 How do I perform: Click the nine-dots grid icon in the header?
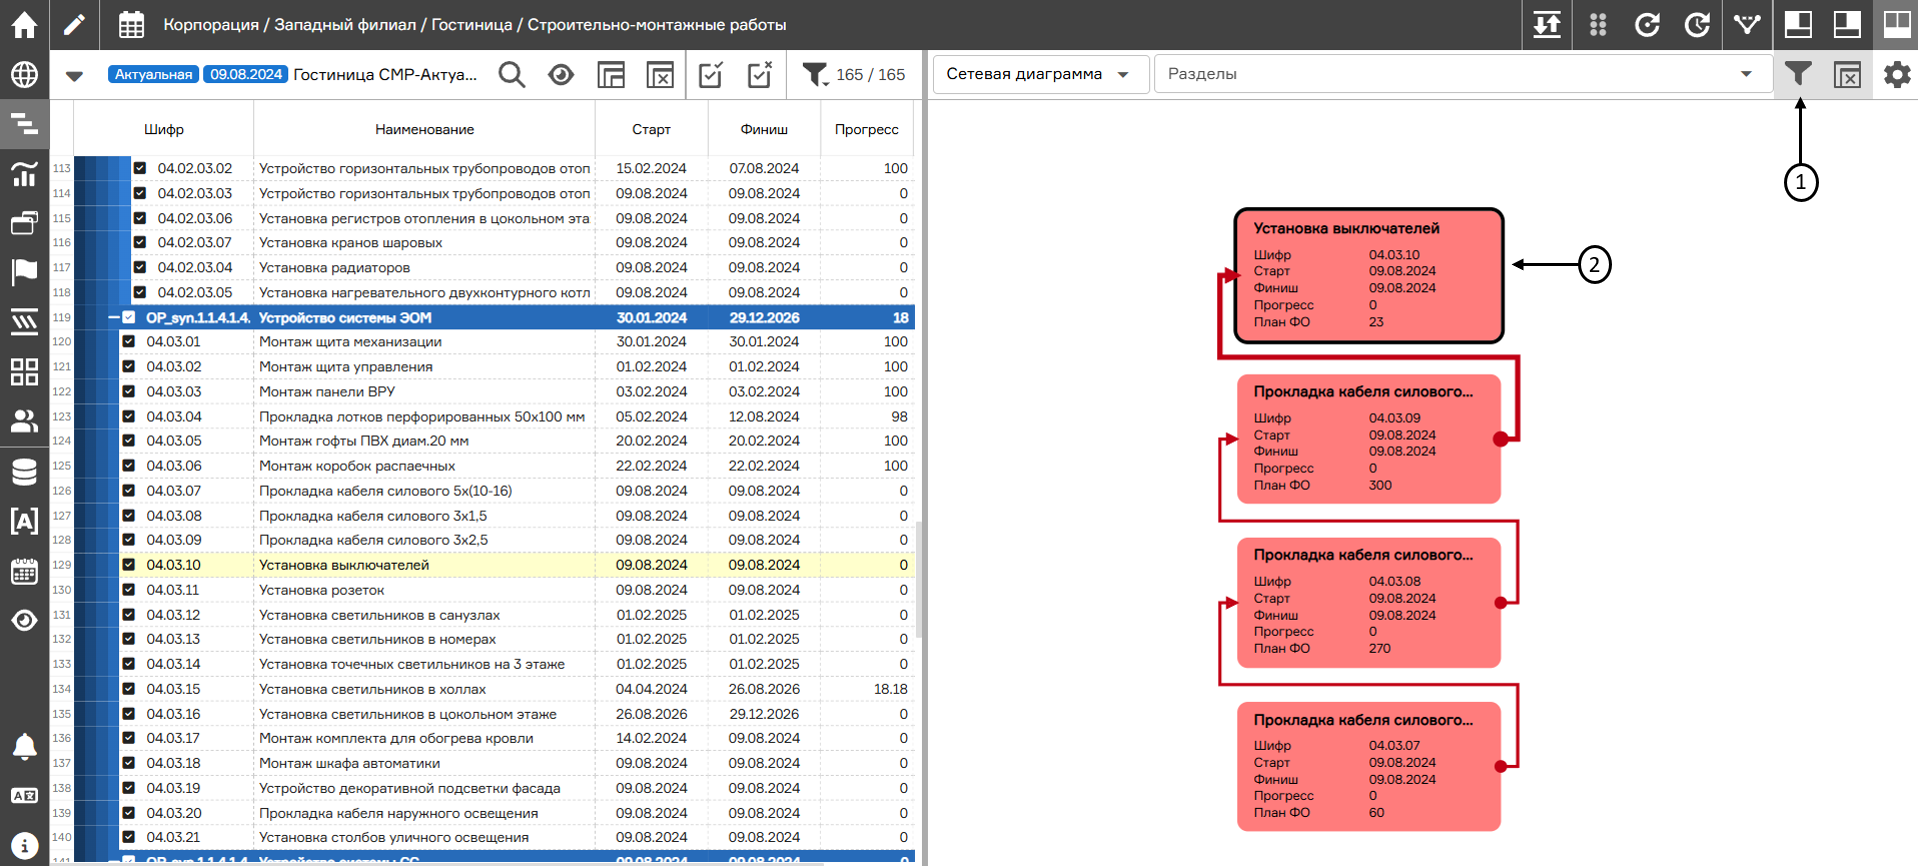(1598, 24)
